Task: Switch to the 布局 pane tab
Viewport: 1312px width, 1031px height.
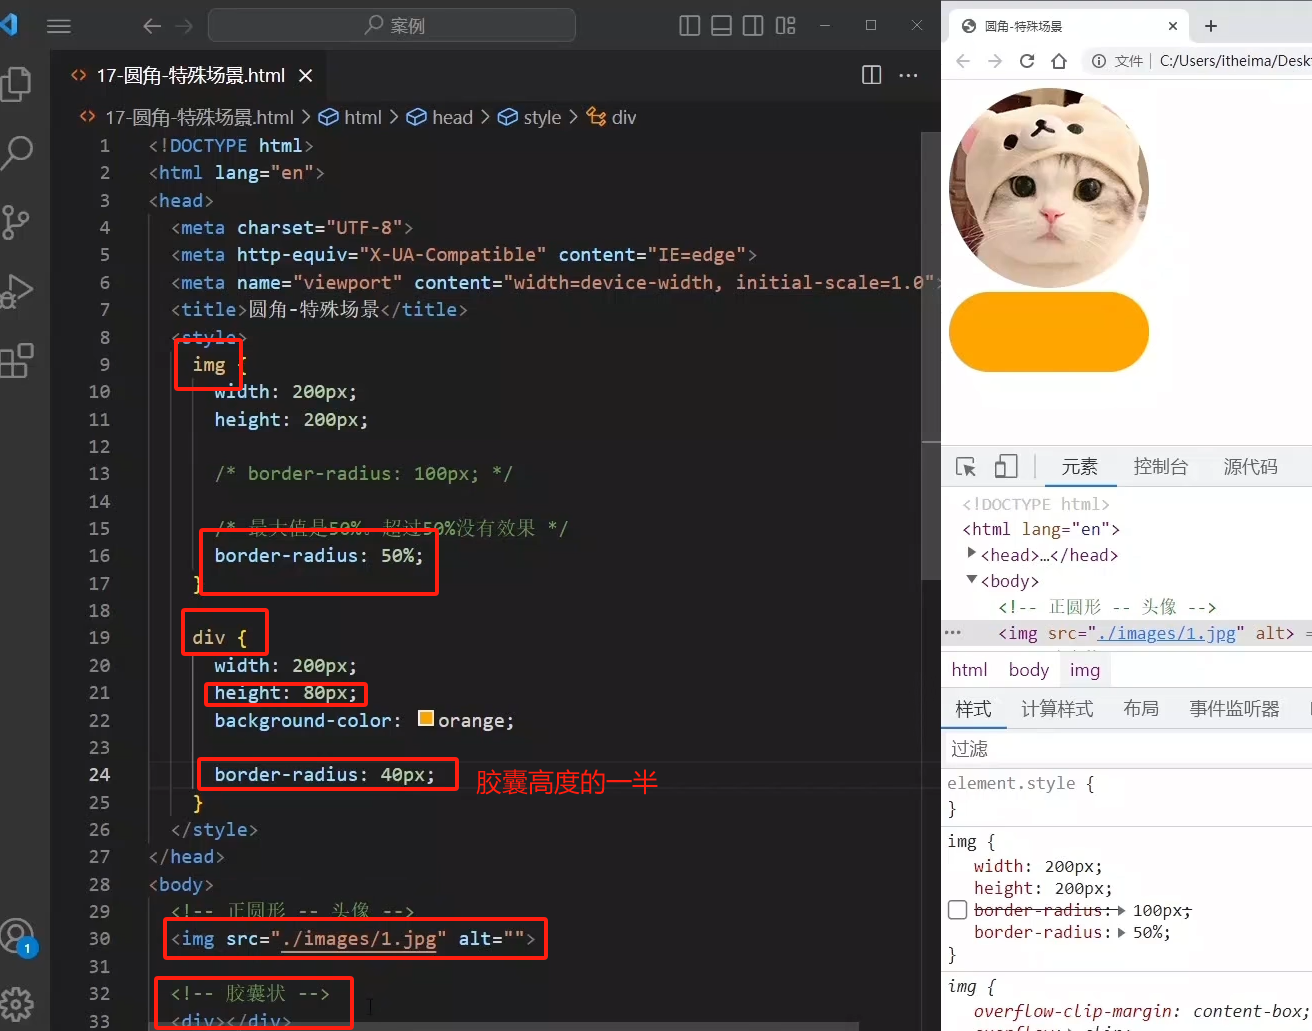Action: [x=1141, y=709]
